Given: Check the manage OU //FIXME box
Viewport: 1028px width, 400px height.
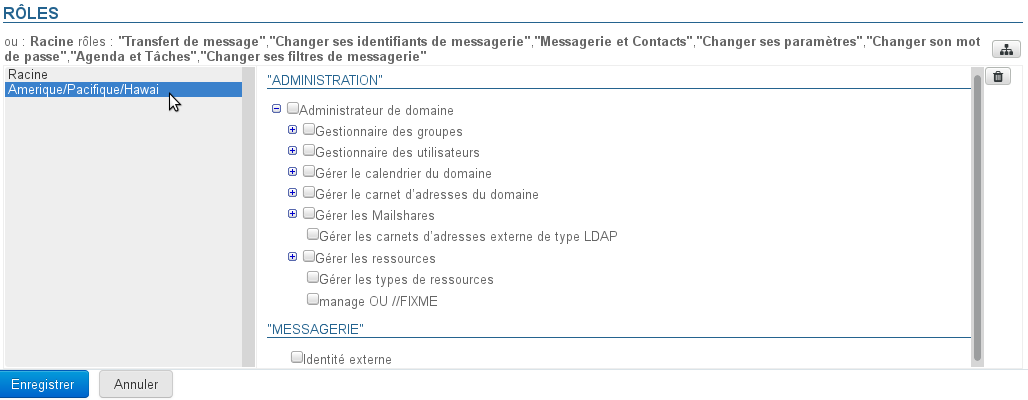Looking at the screenshot, I should [x=313, y=299].
